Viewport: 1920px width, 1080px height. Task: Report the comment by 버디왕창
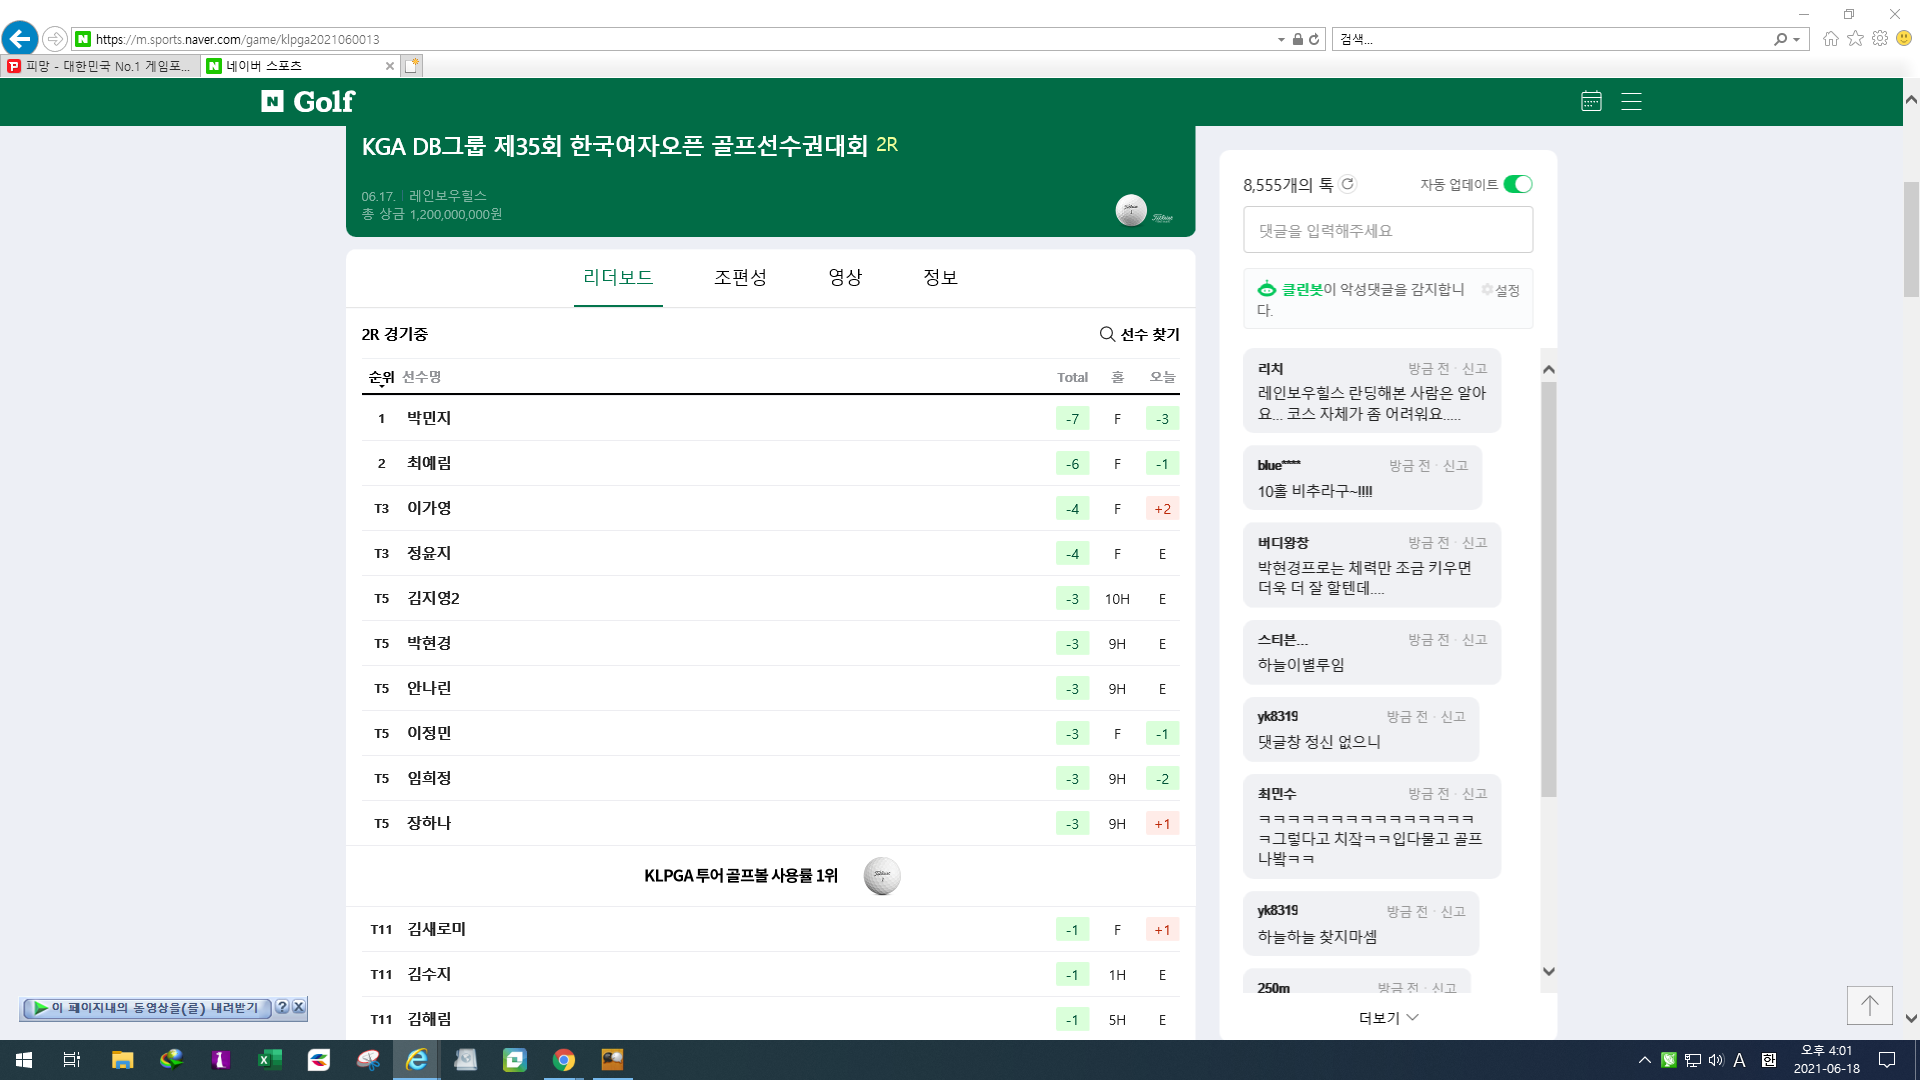click(x=1474, y=543)
